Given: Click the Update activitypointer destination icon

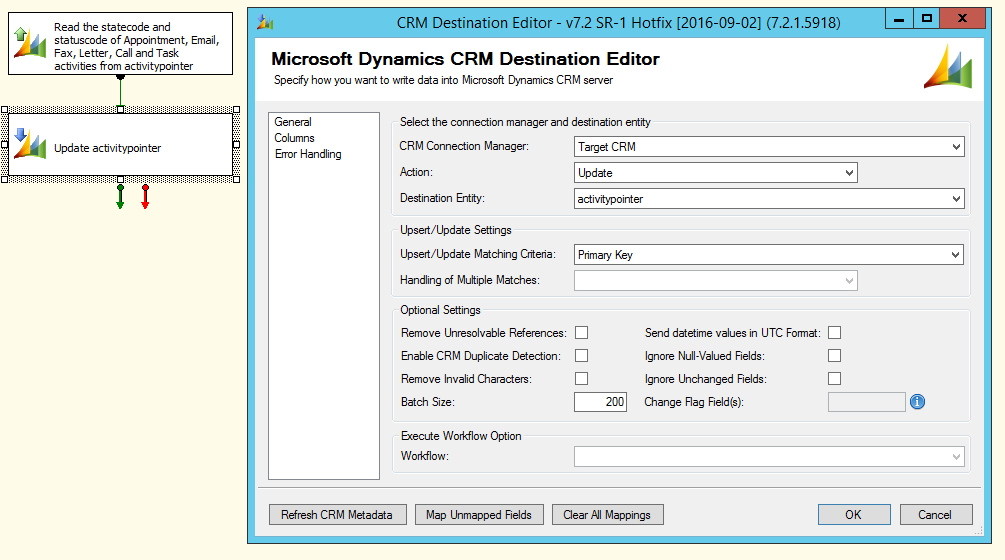Looking at the screenshot, I should tap(29, 144).
